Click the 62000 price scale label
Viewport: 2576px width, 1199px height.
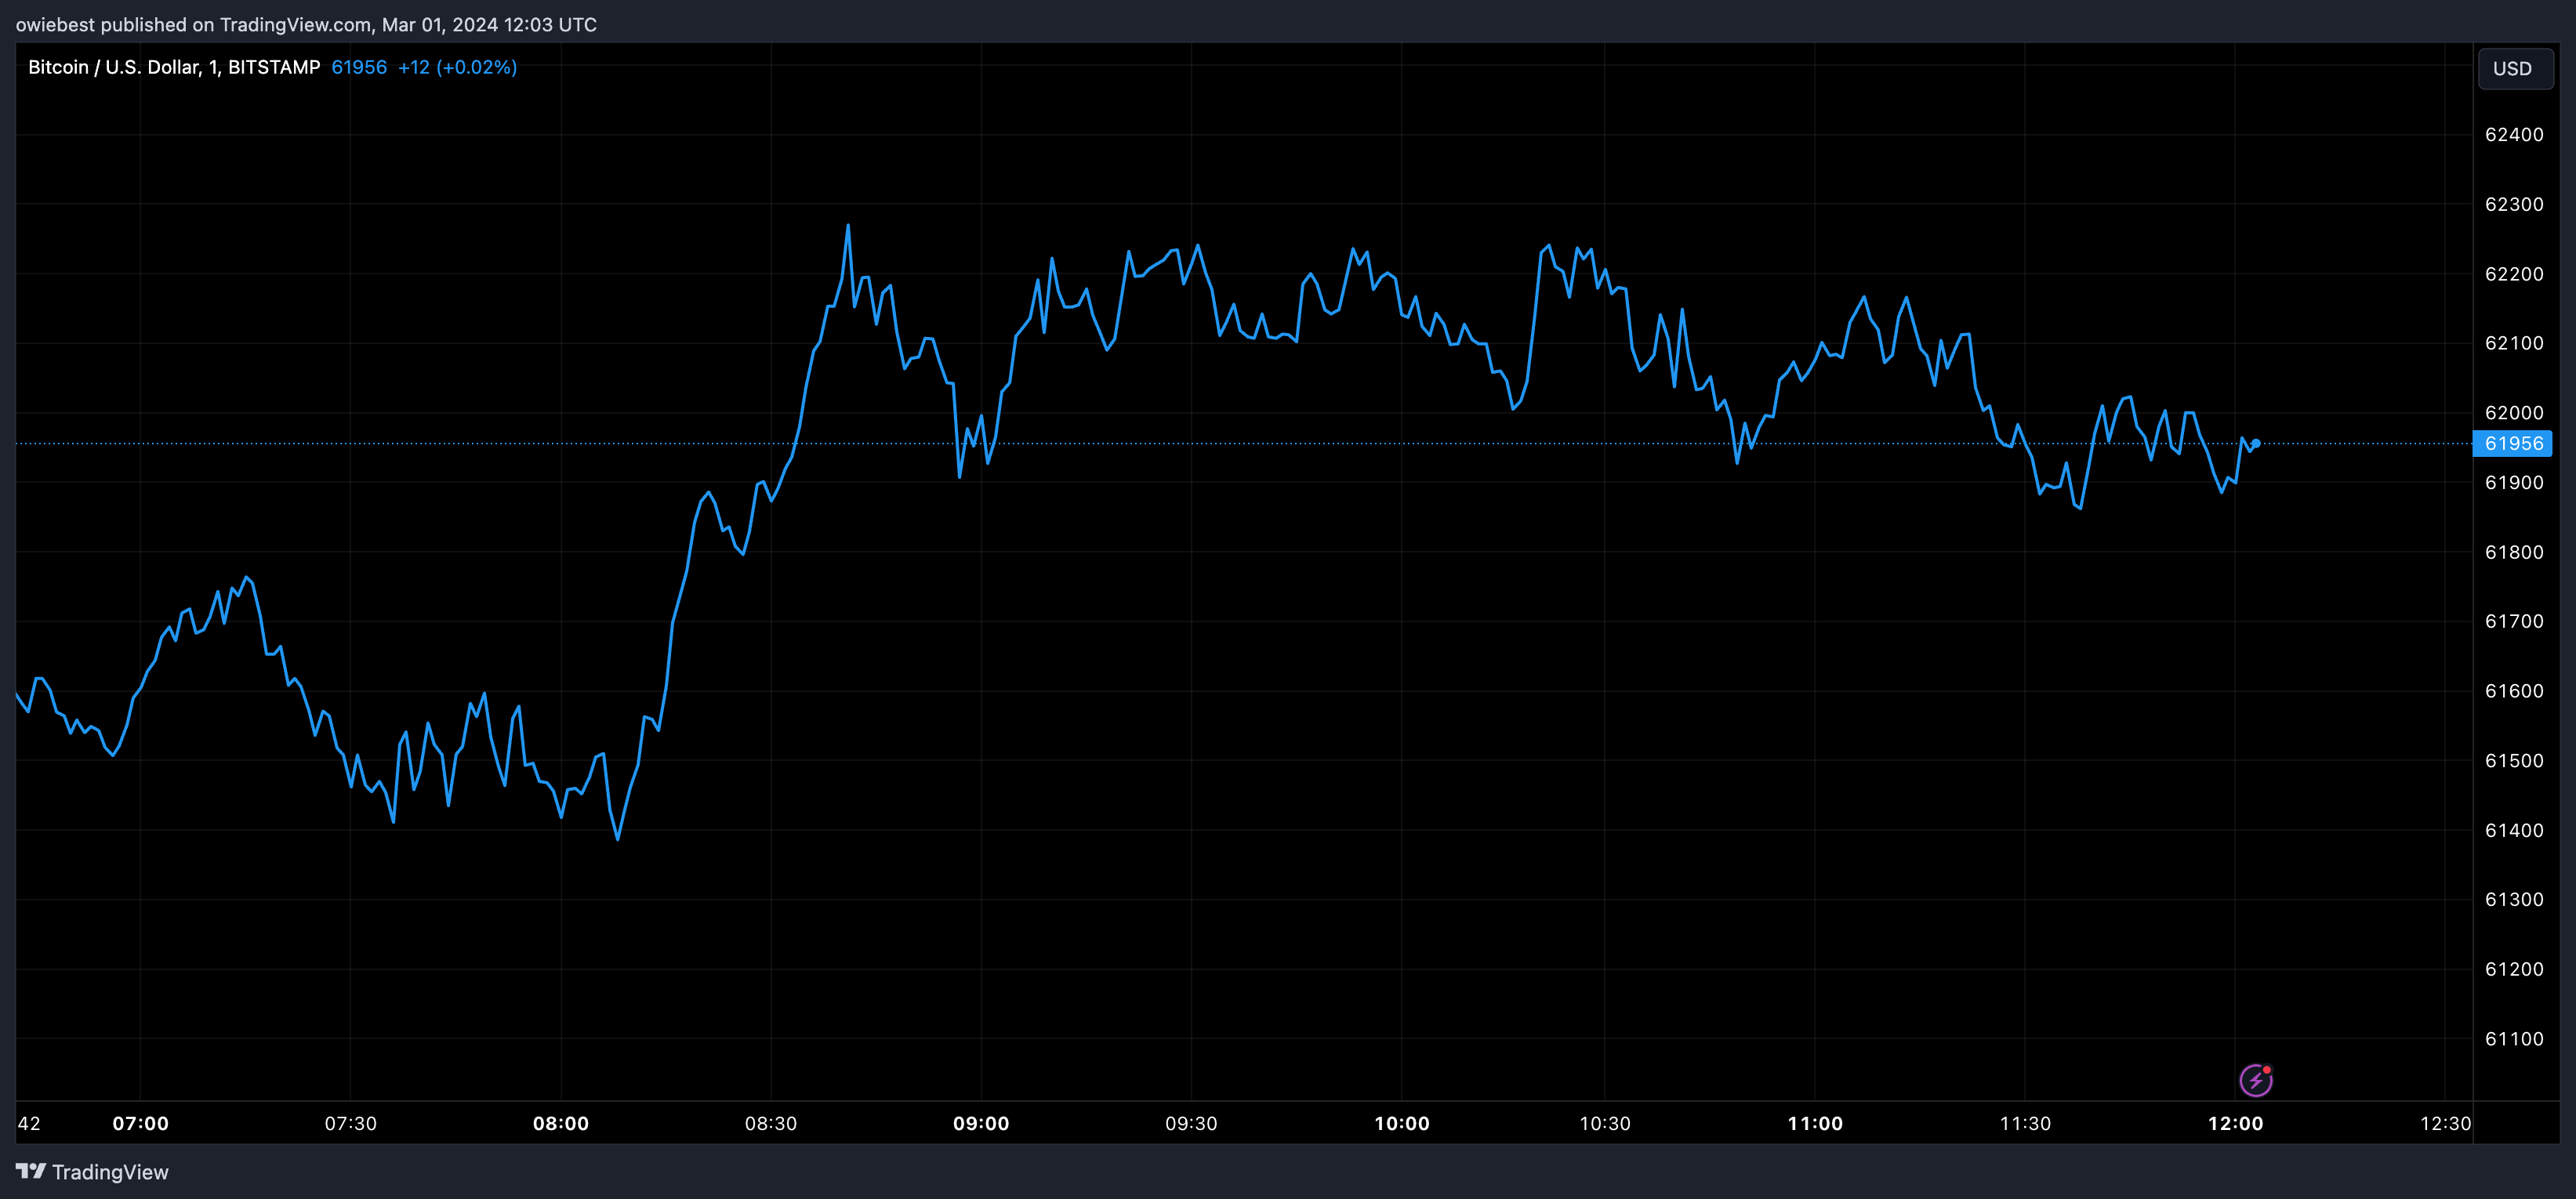pyautogui.click(x=2514, y=413)
